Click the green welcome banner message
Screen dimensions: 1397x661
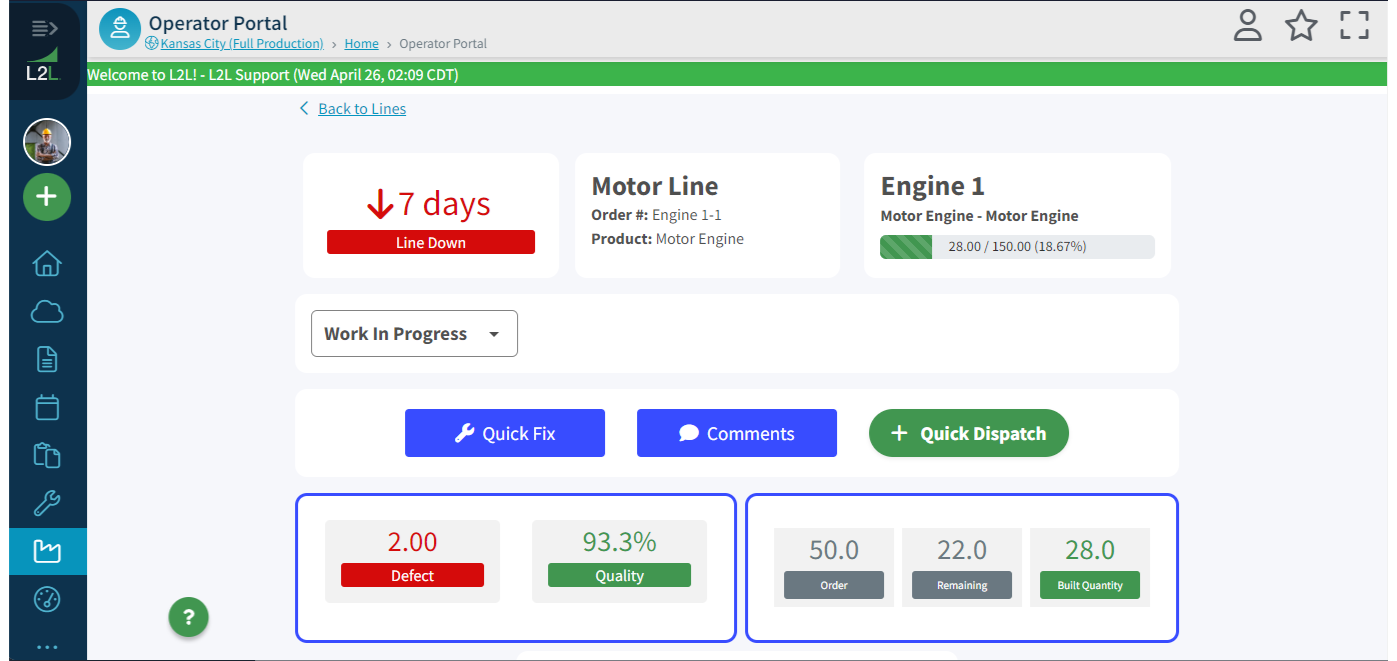coord(273,75)
